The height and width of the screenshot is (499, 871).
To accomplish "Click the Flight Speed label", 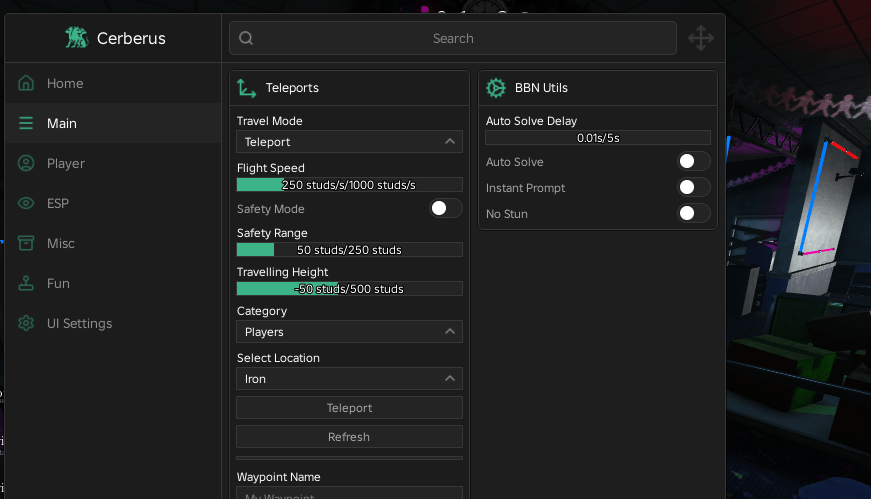I will coord(271,168).
